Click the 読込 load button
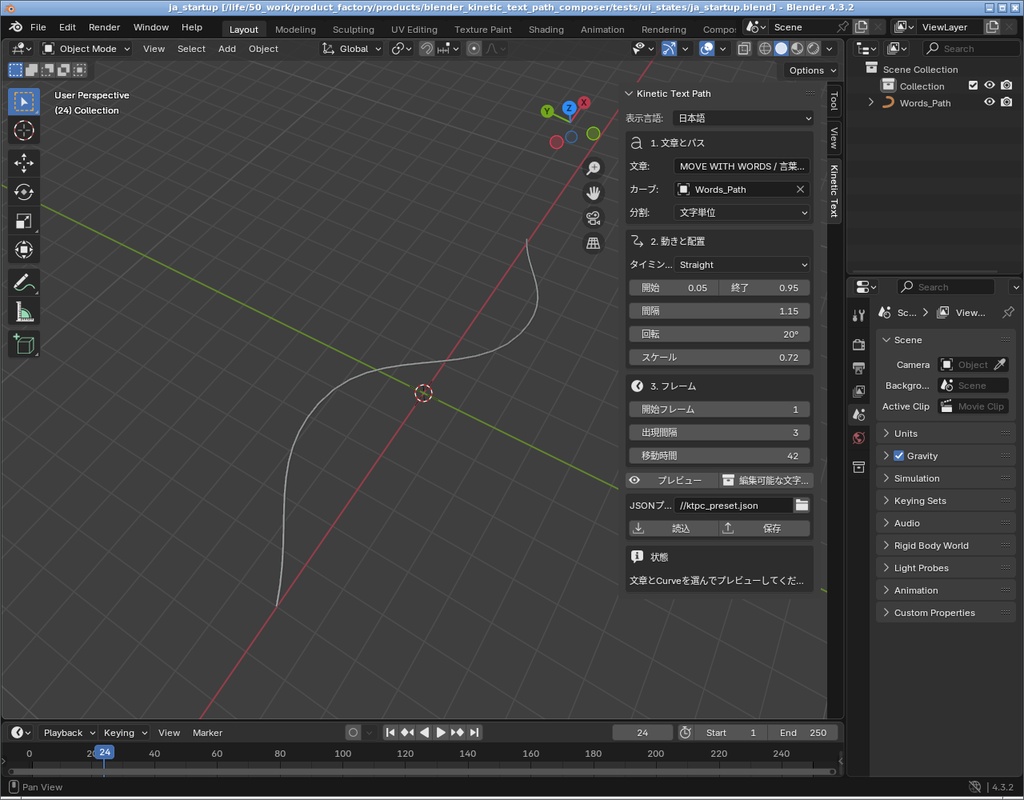This screenshot has height=800, width=1024. pyautogui.click(x=673, y=528)
